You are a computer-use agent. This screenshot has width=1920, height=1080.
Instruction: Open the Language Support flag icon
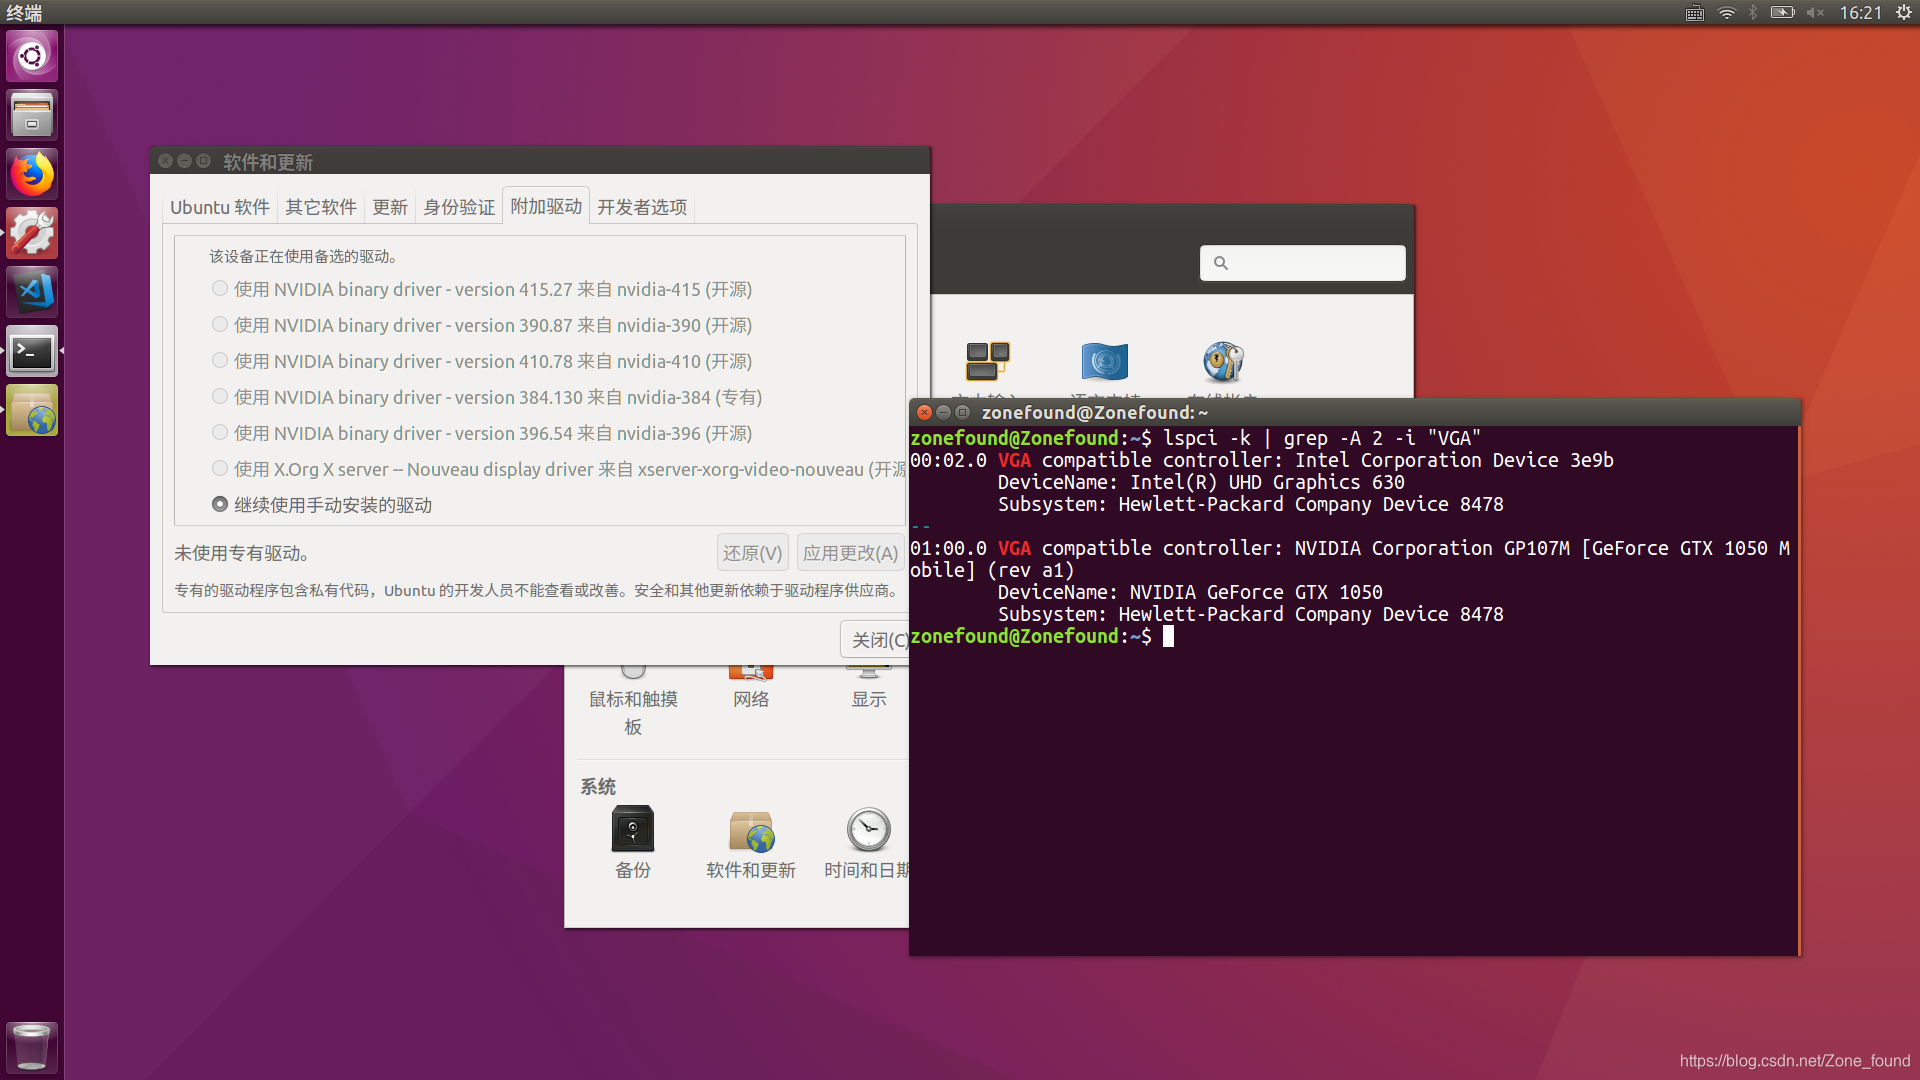coord(1105,361)
